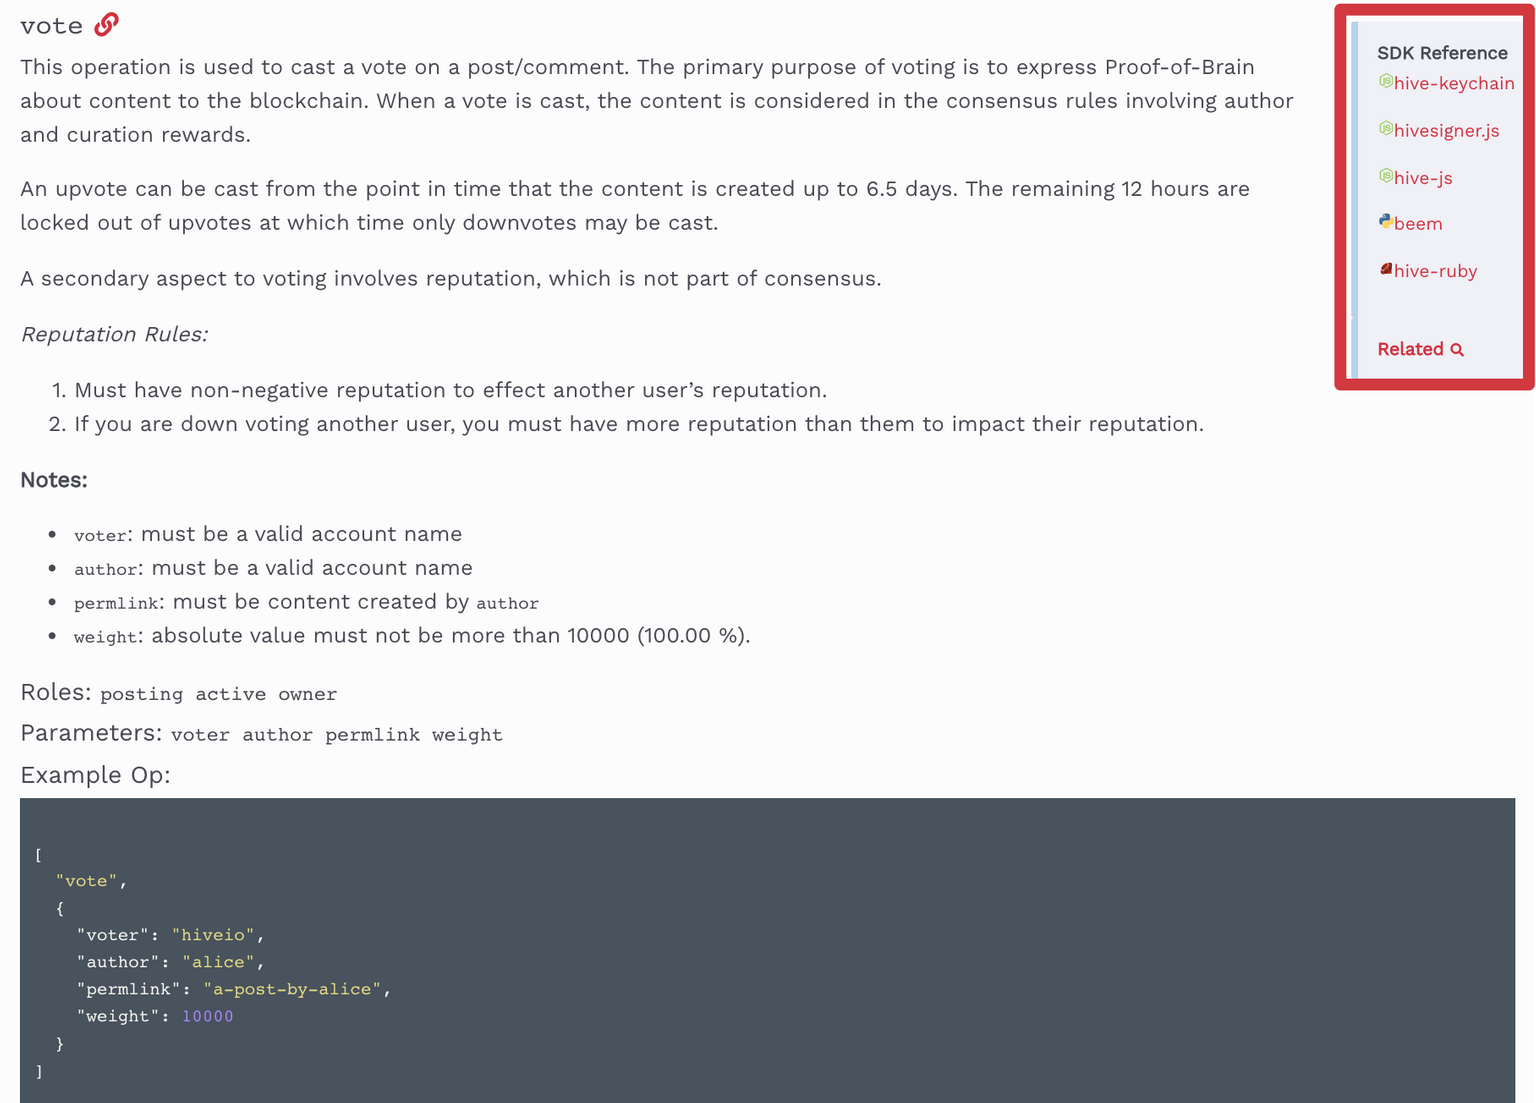The image size is (1536, 1103).
Task: Click the Related link in the sidebar
Action: (x=1412, y=349)
